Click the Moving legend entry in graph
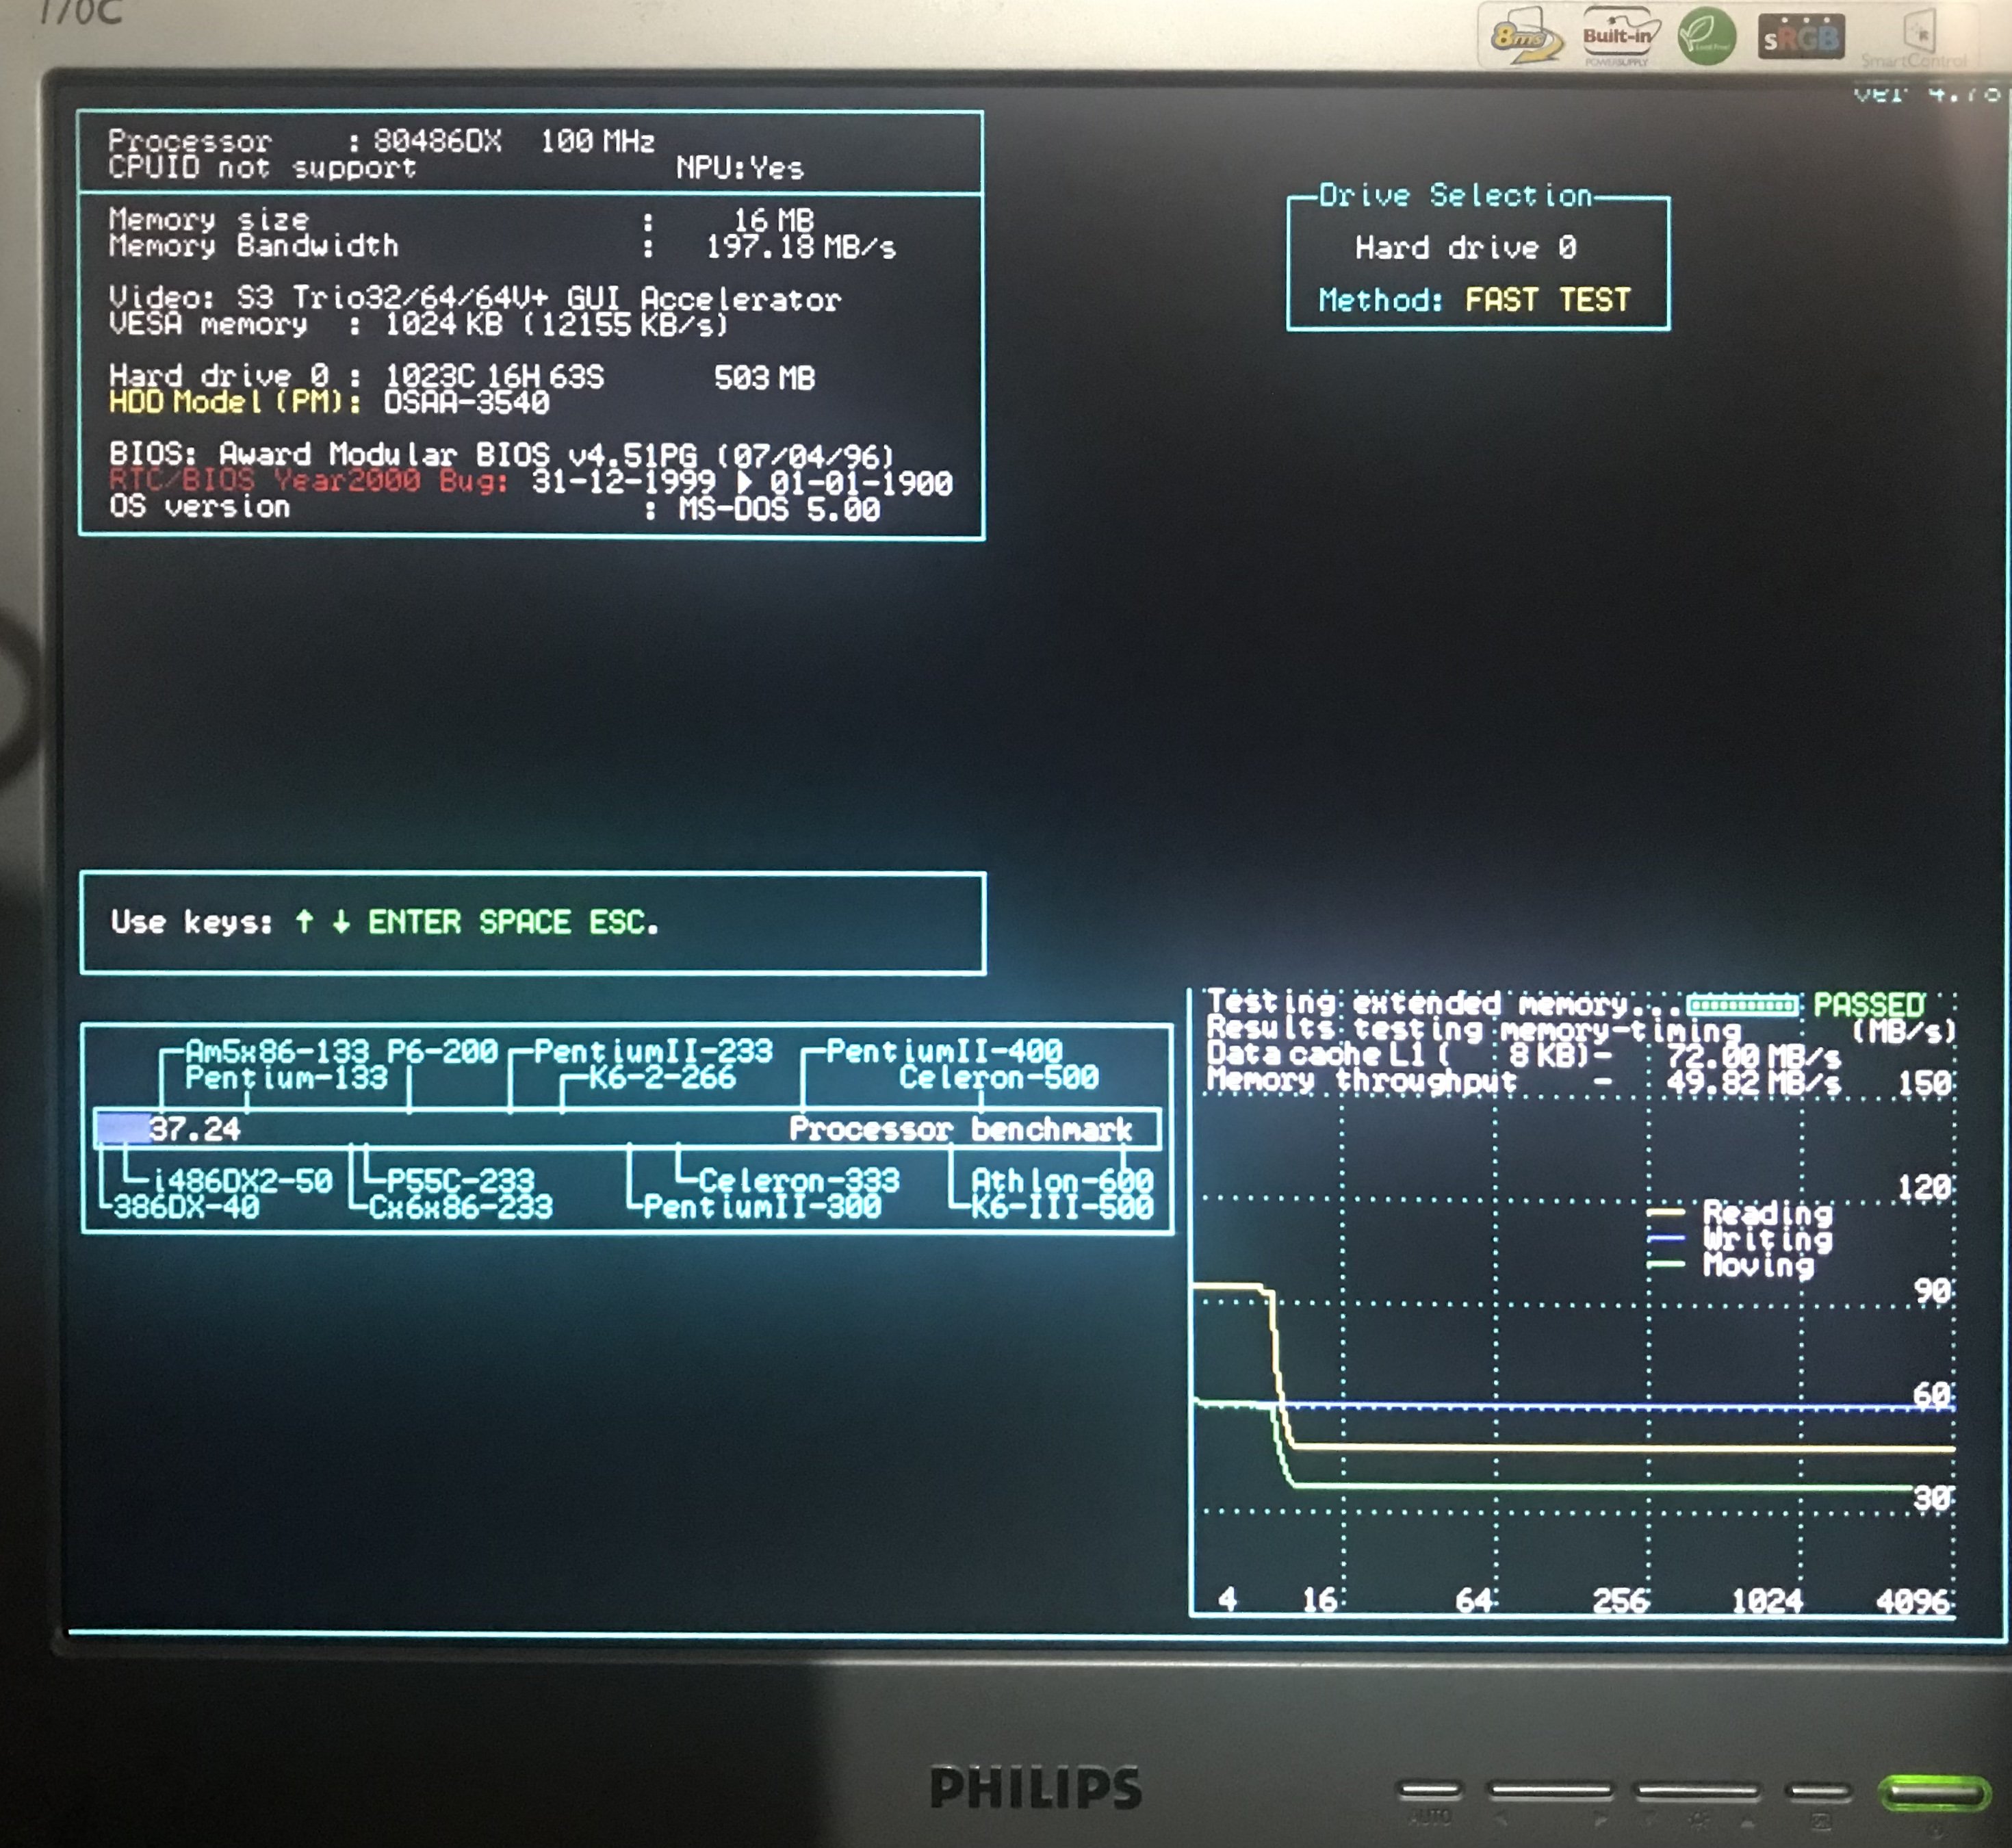 click(x=1758, y=1265)
